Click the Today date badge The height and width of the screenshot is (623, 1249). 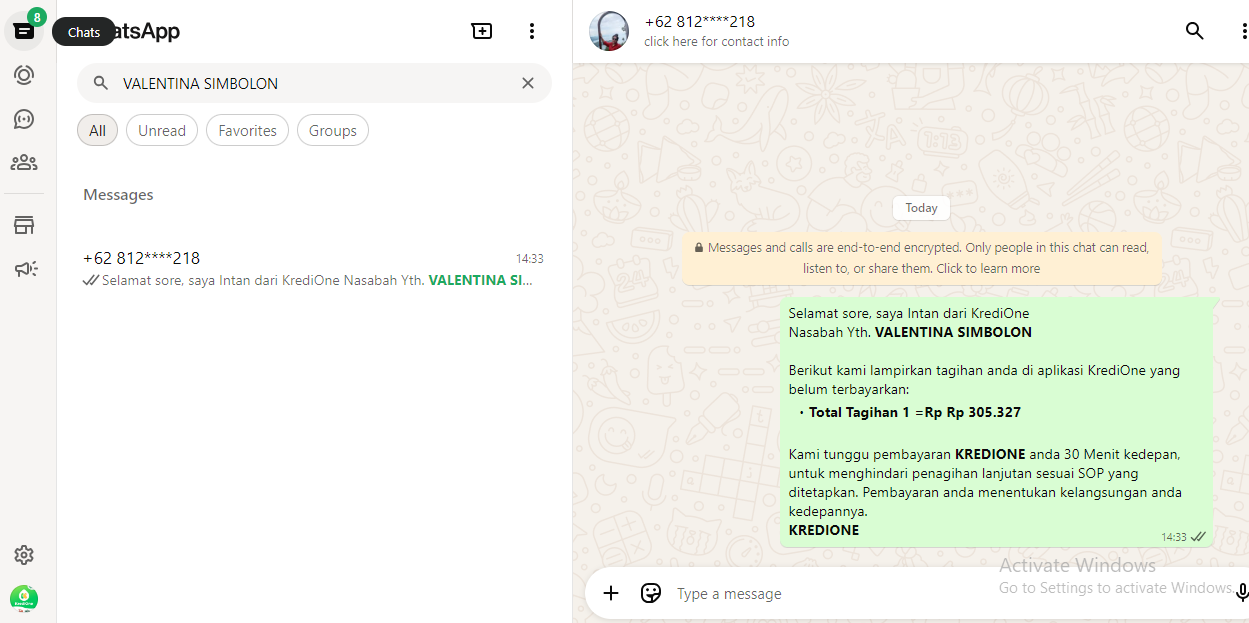click(921, 208)
